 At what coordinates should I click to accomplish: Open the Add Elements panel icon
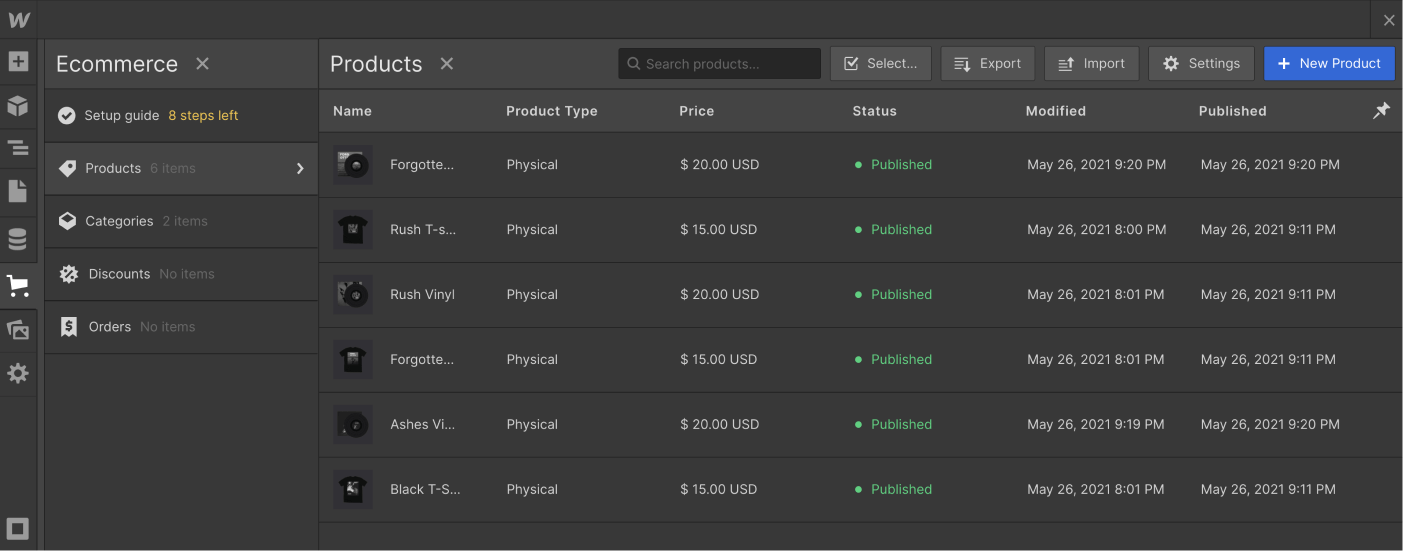coord(18,62)
